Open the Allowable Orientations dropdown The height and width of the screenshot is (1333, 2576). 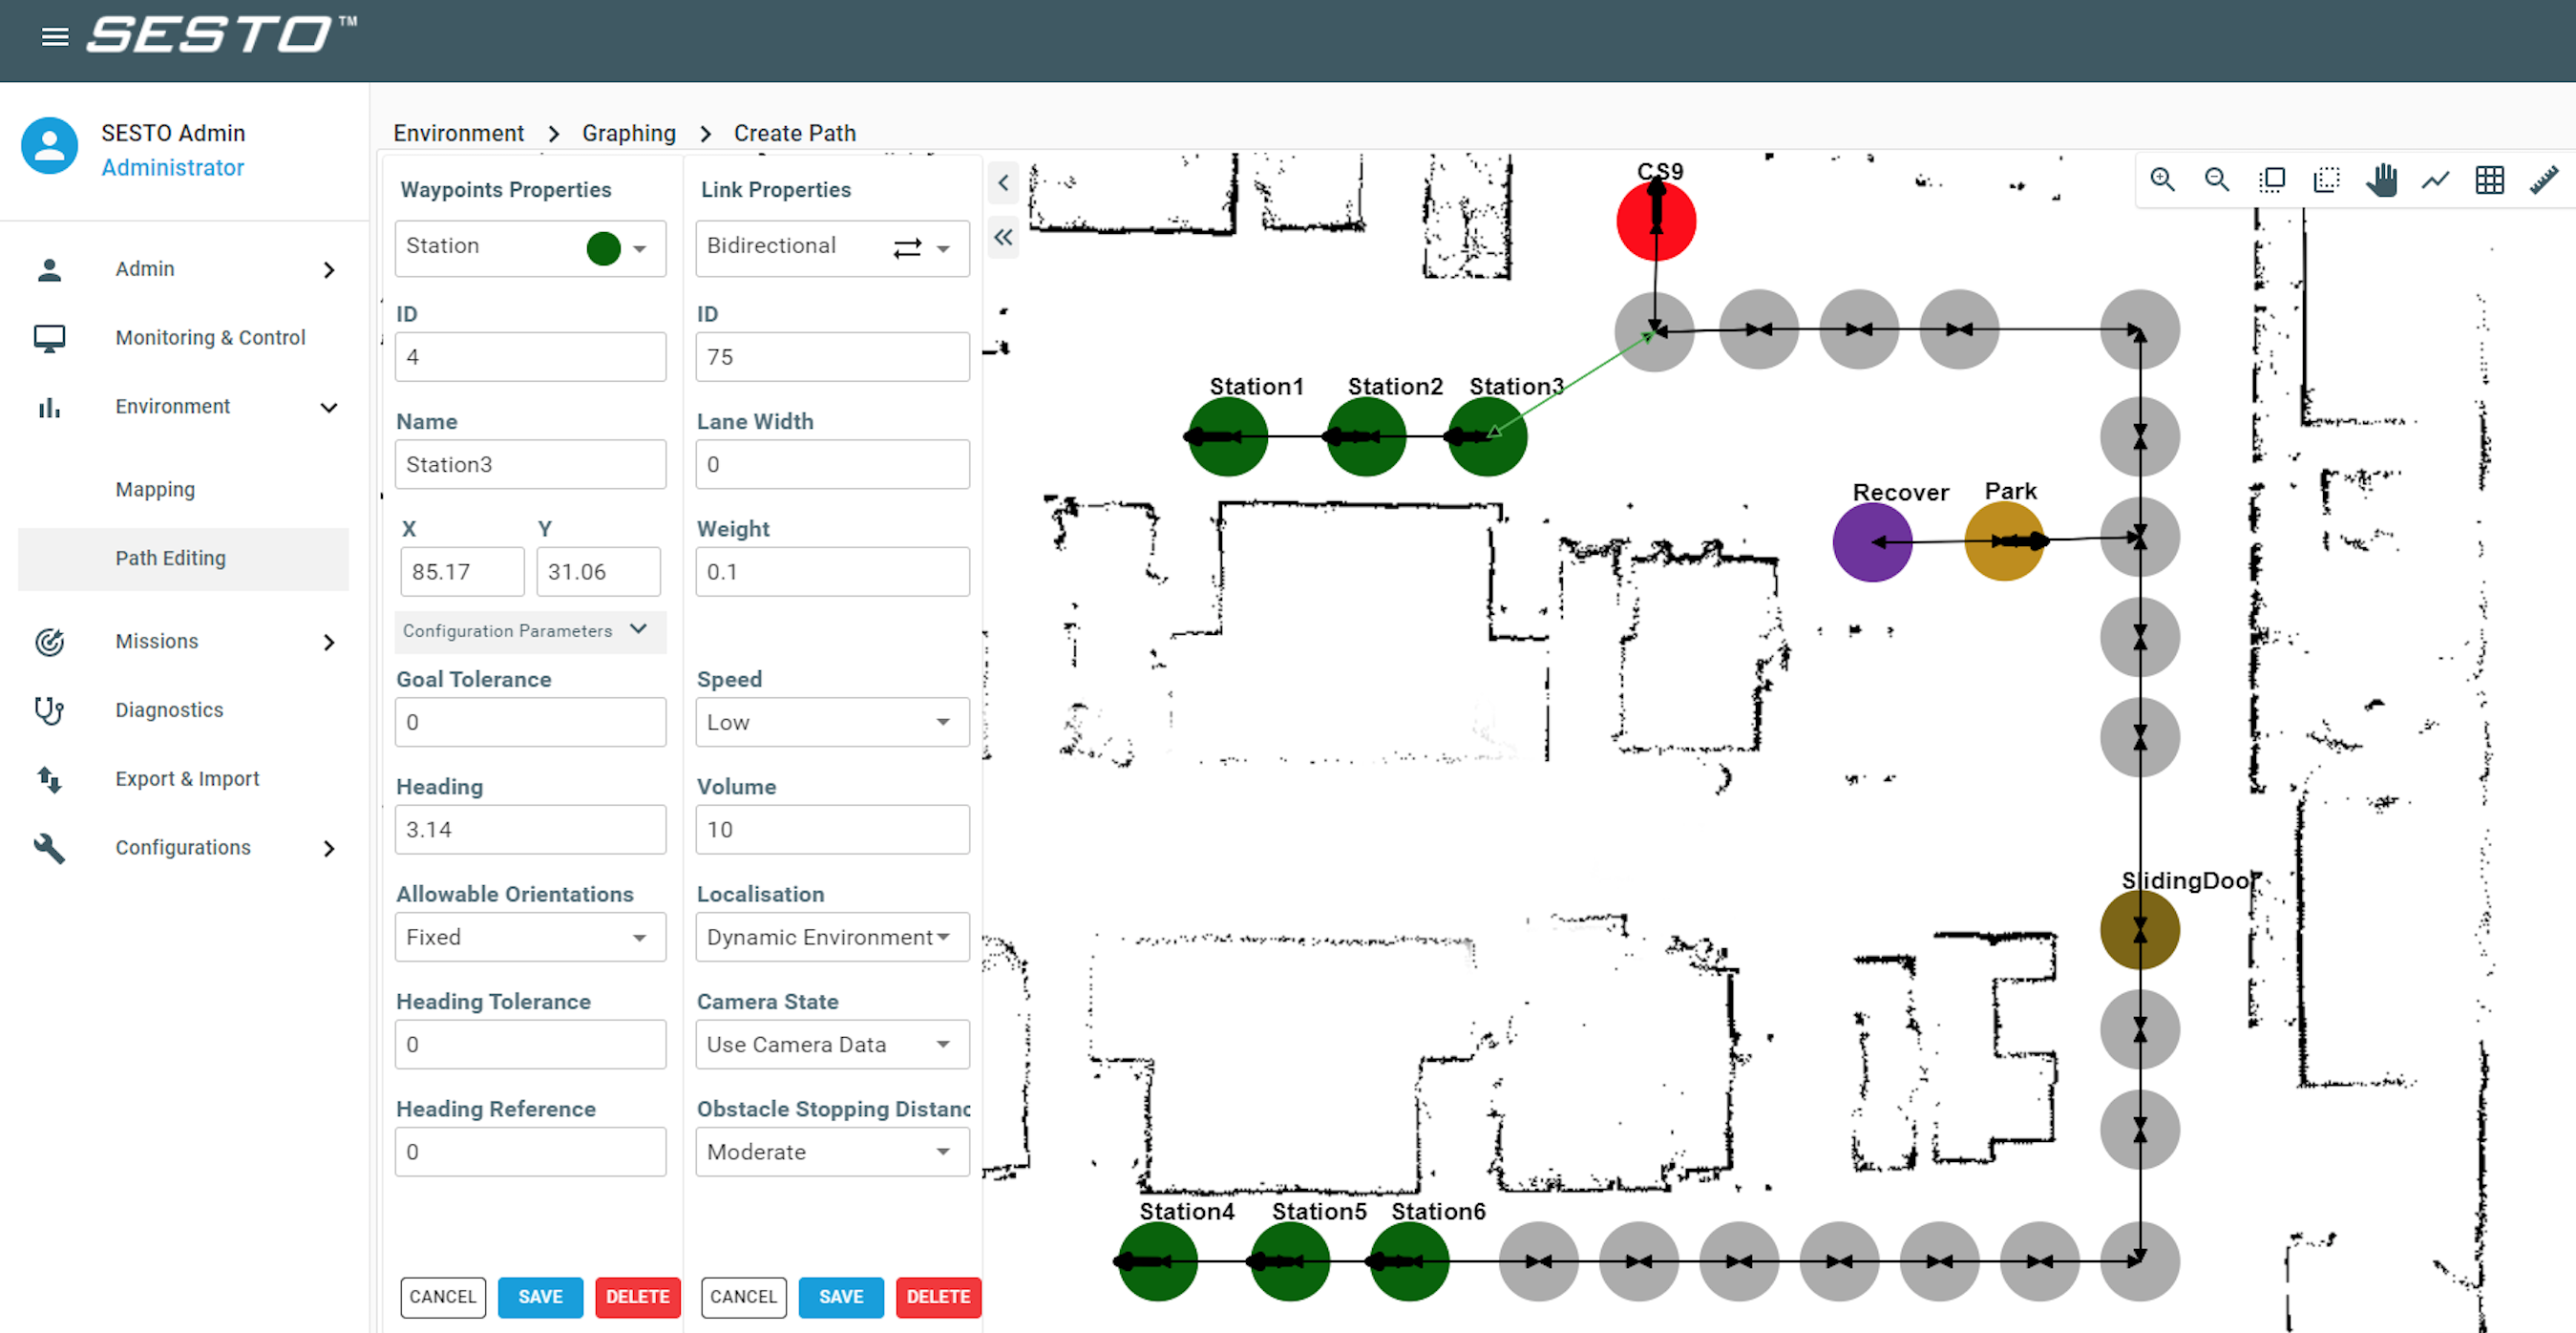pyautogui.click(x=530, y=937)
